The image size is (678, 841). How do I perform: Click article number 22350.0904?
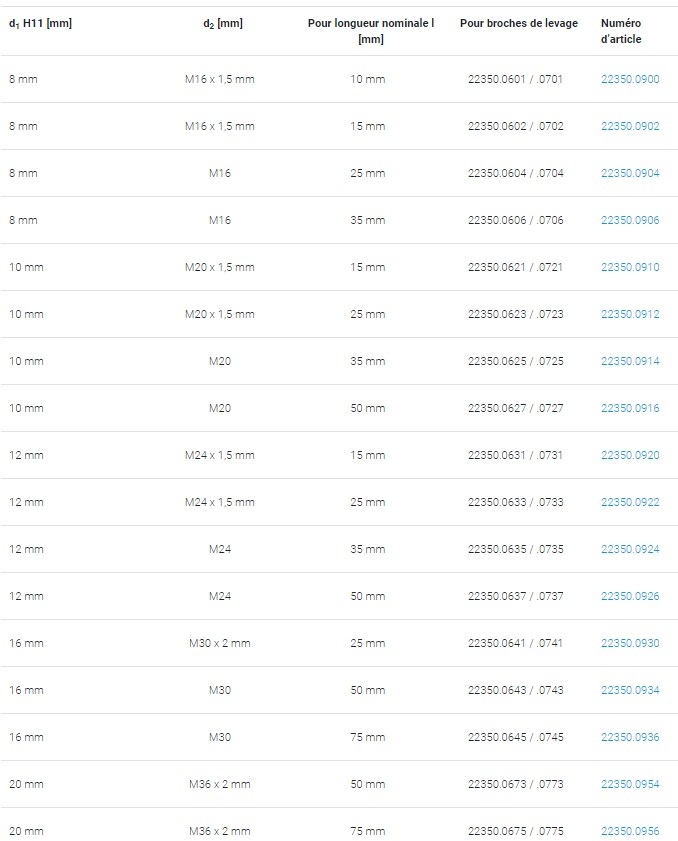(630, 173)
